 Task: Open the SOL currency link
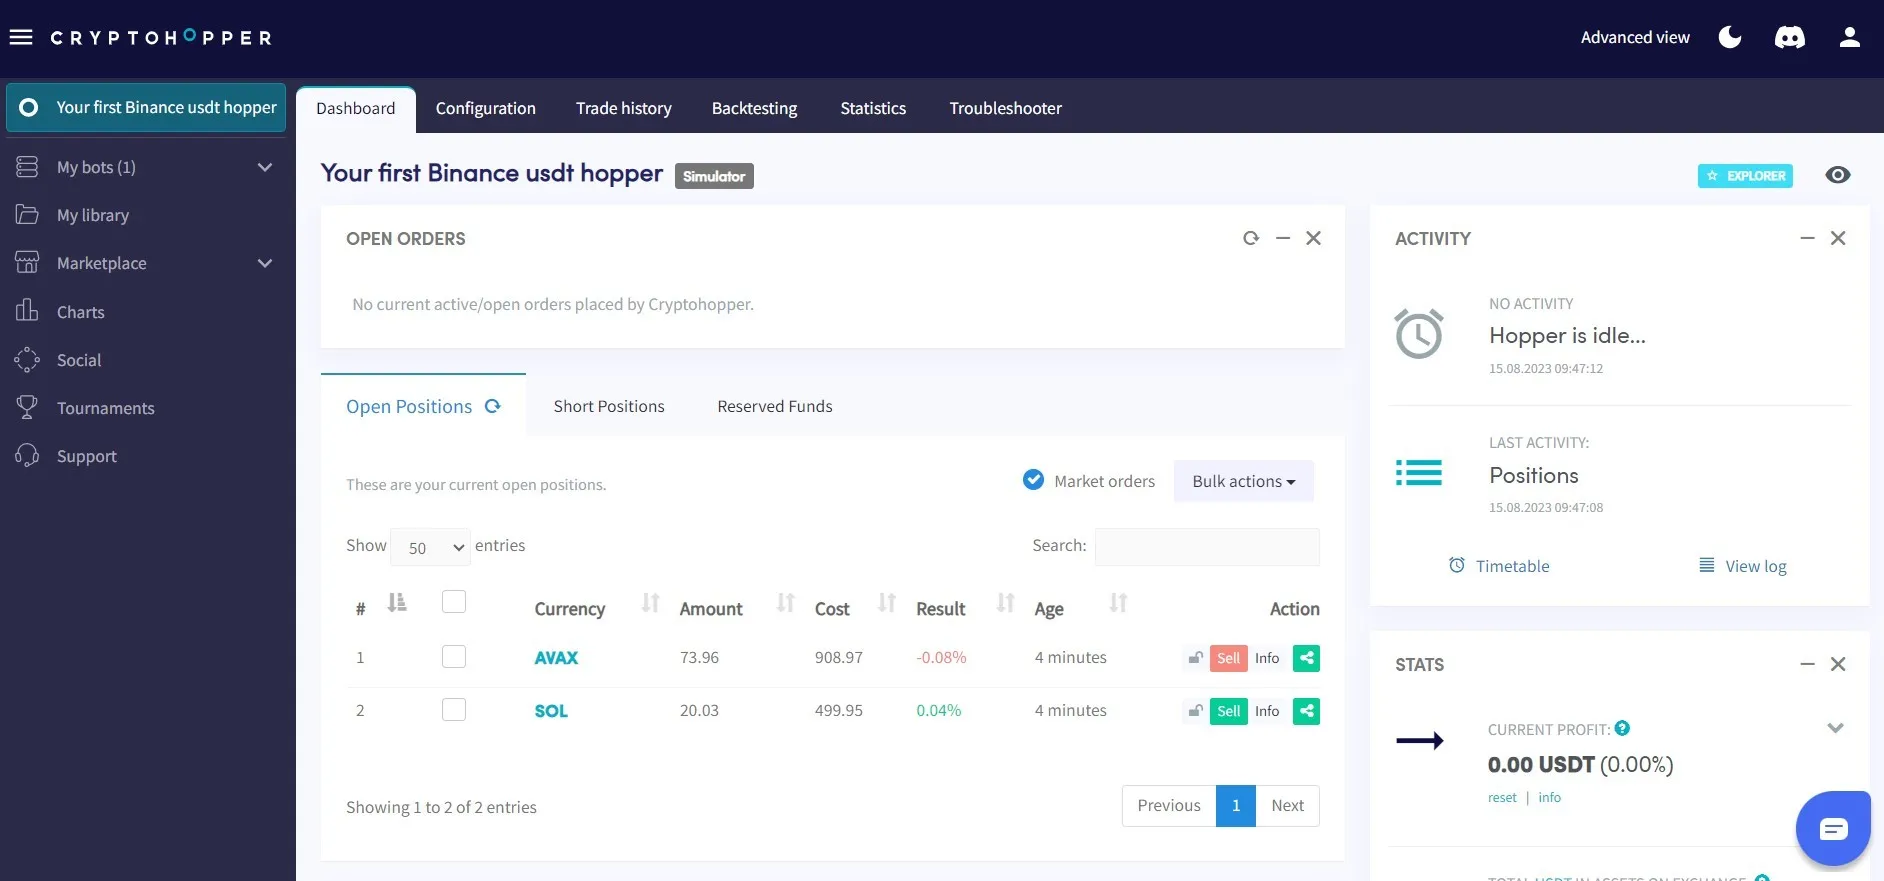pyautogui.click(x=551, y=711)
